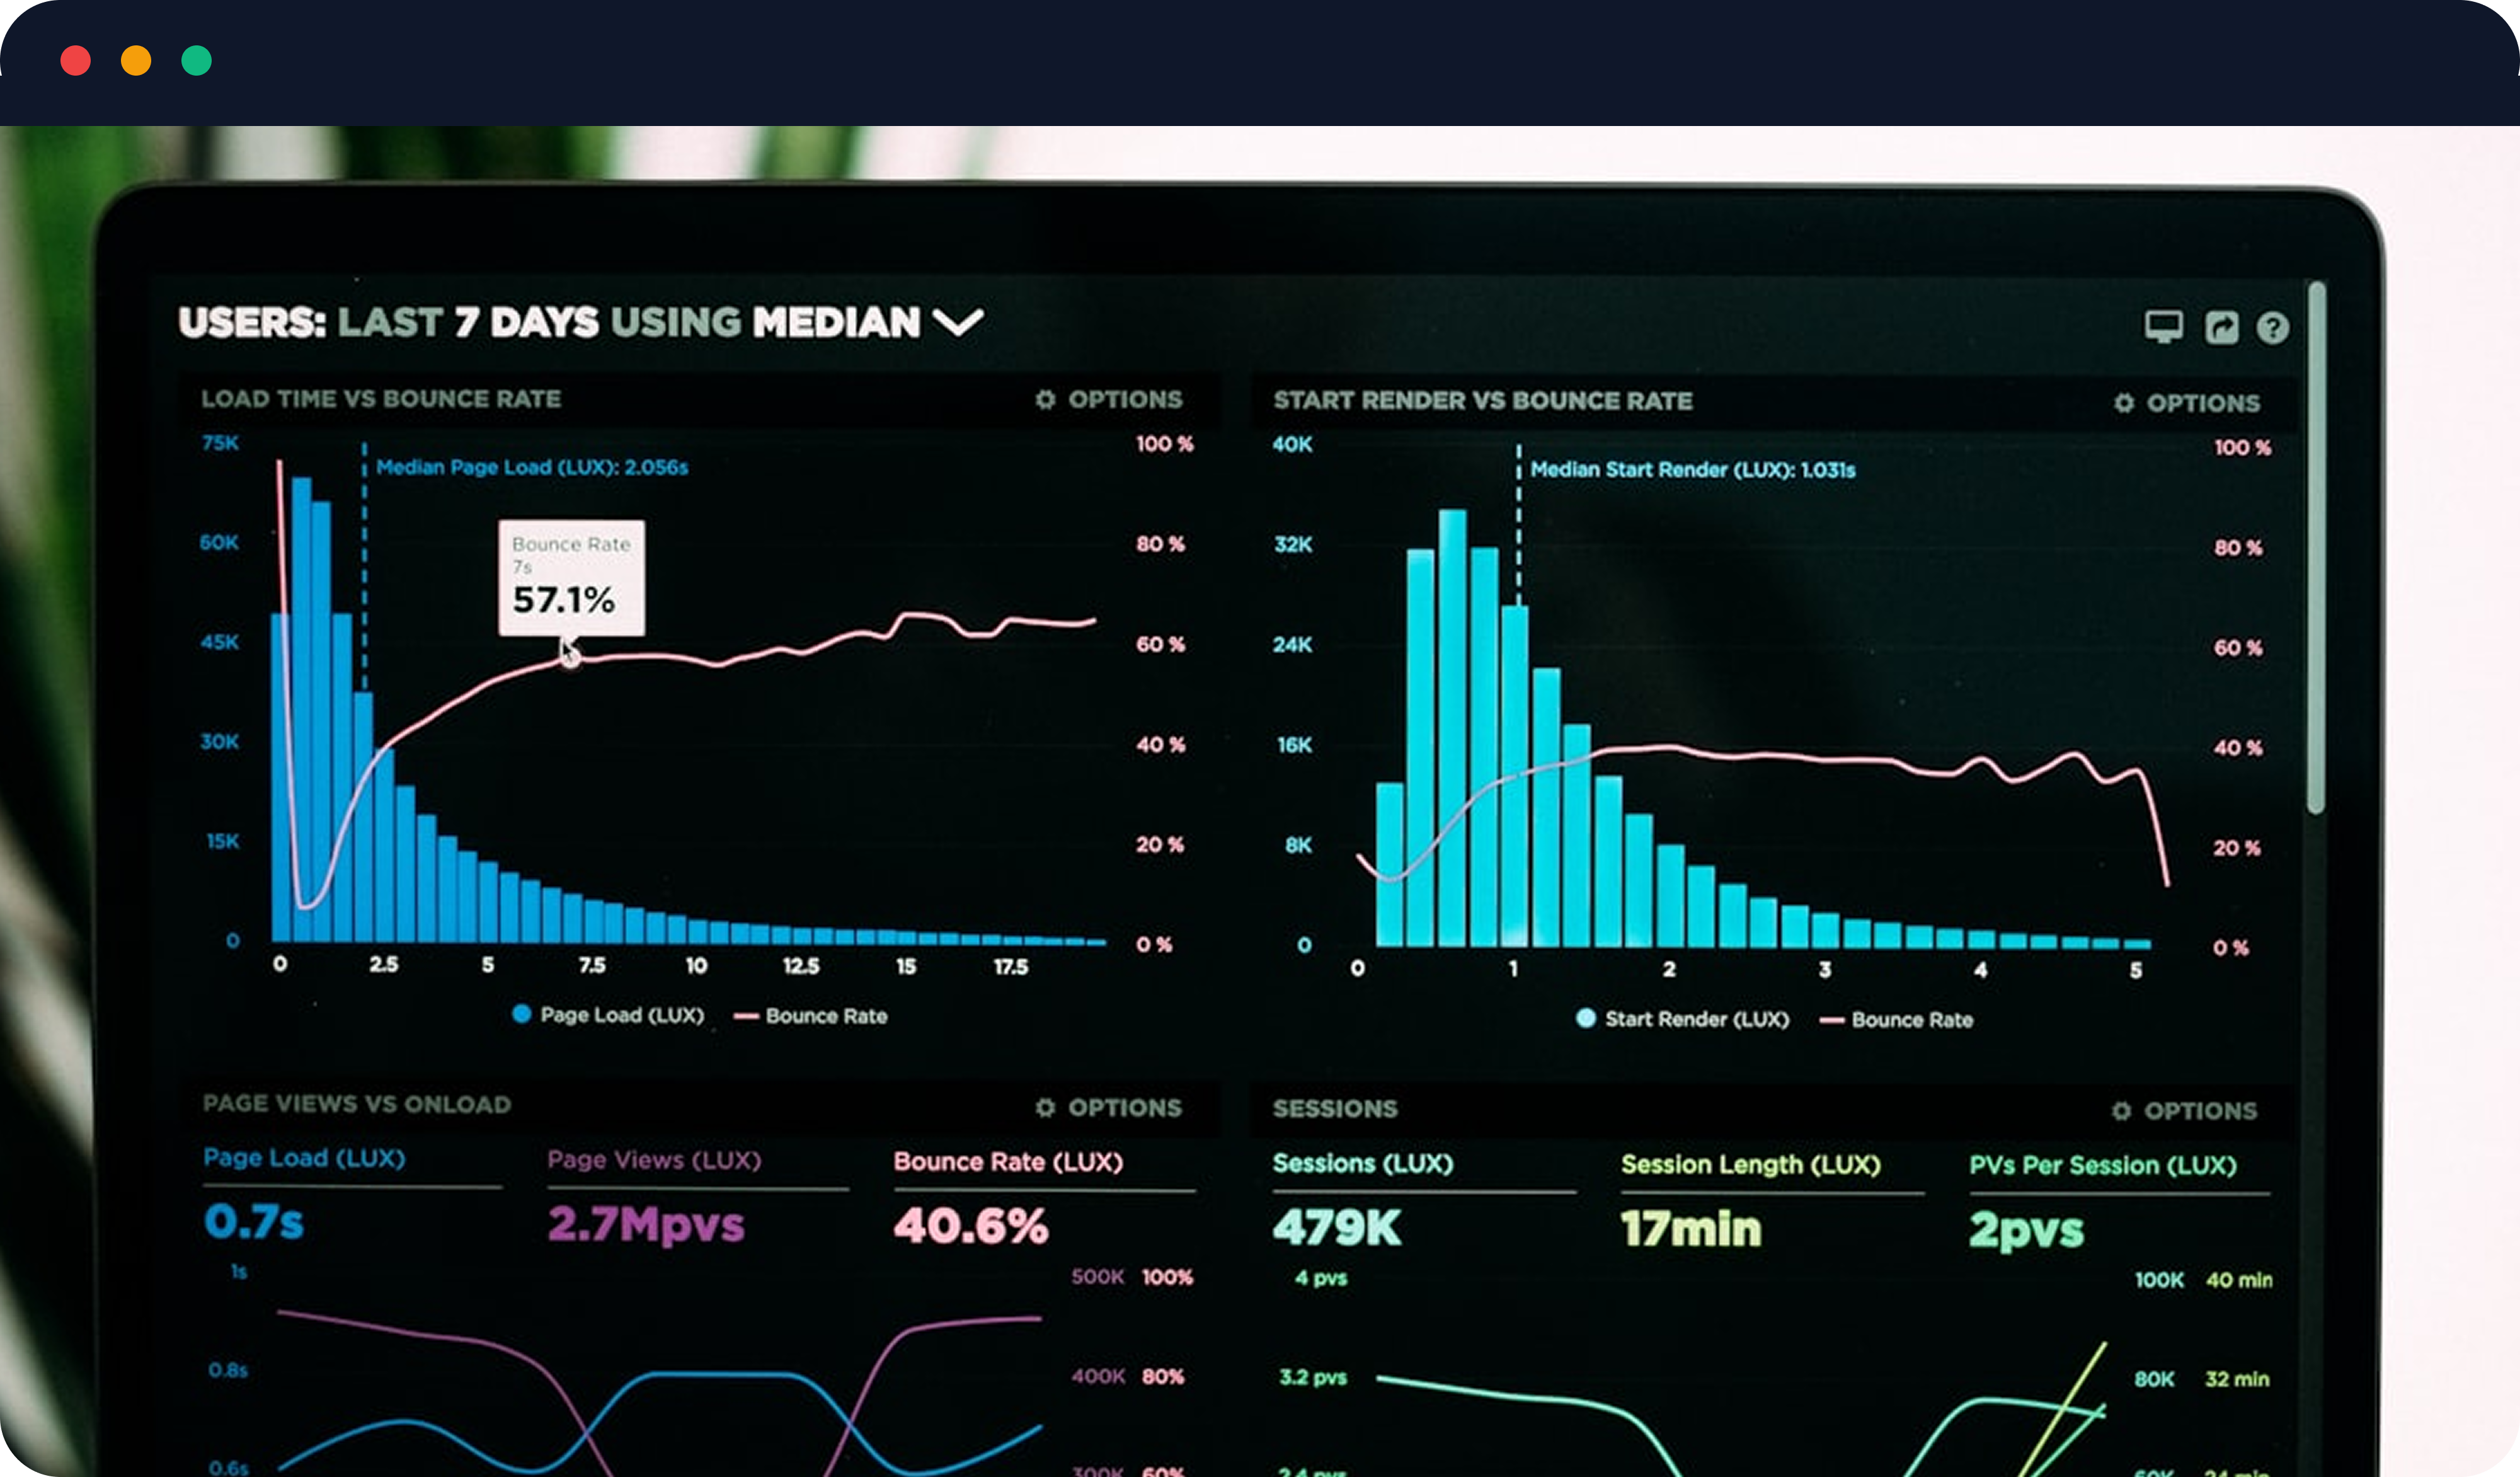Image resolution: width=2520 pixels, height=1477 pixels.
Task: Click the 479K sessions value
Action: 1336,1228
